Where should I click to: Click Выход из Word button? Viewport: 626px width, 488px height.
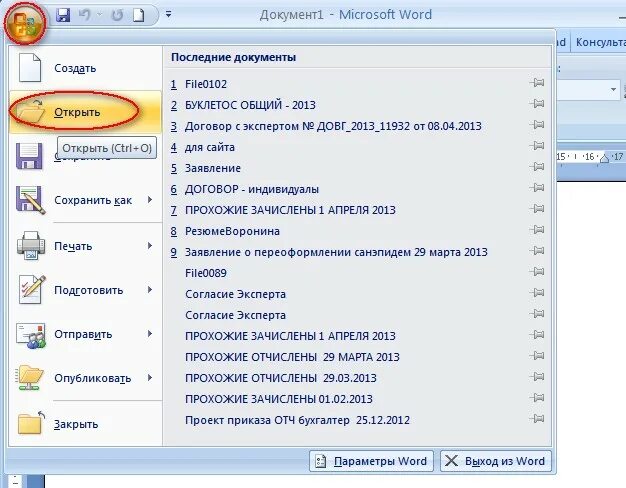(495, 461)
